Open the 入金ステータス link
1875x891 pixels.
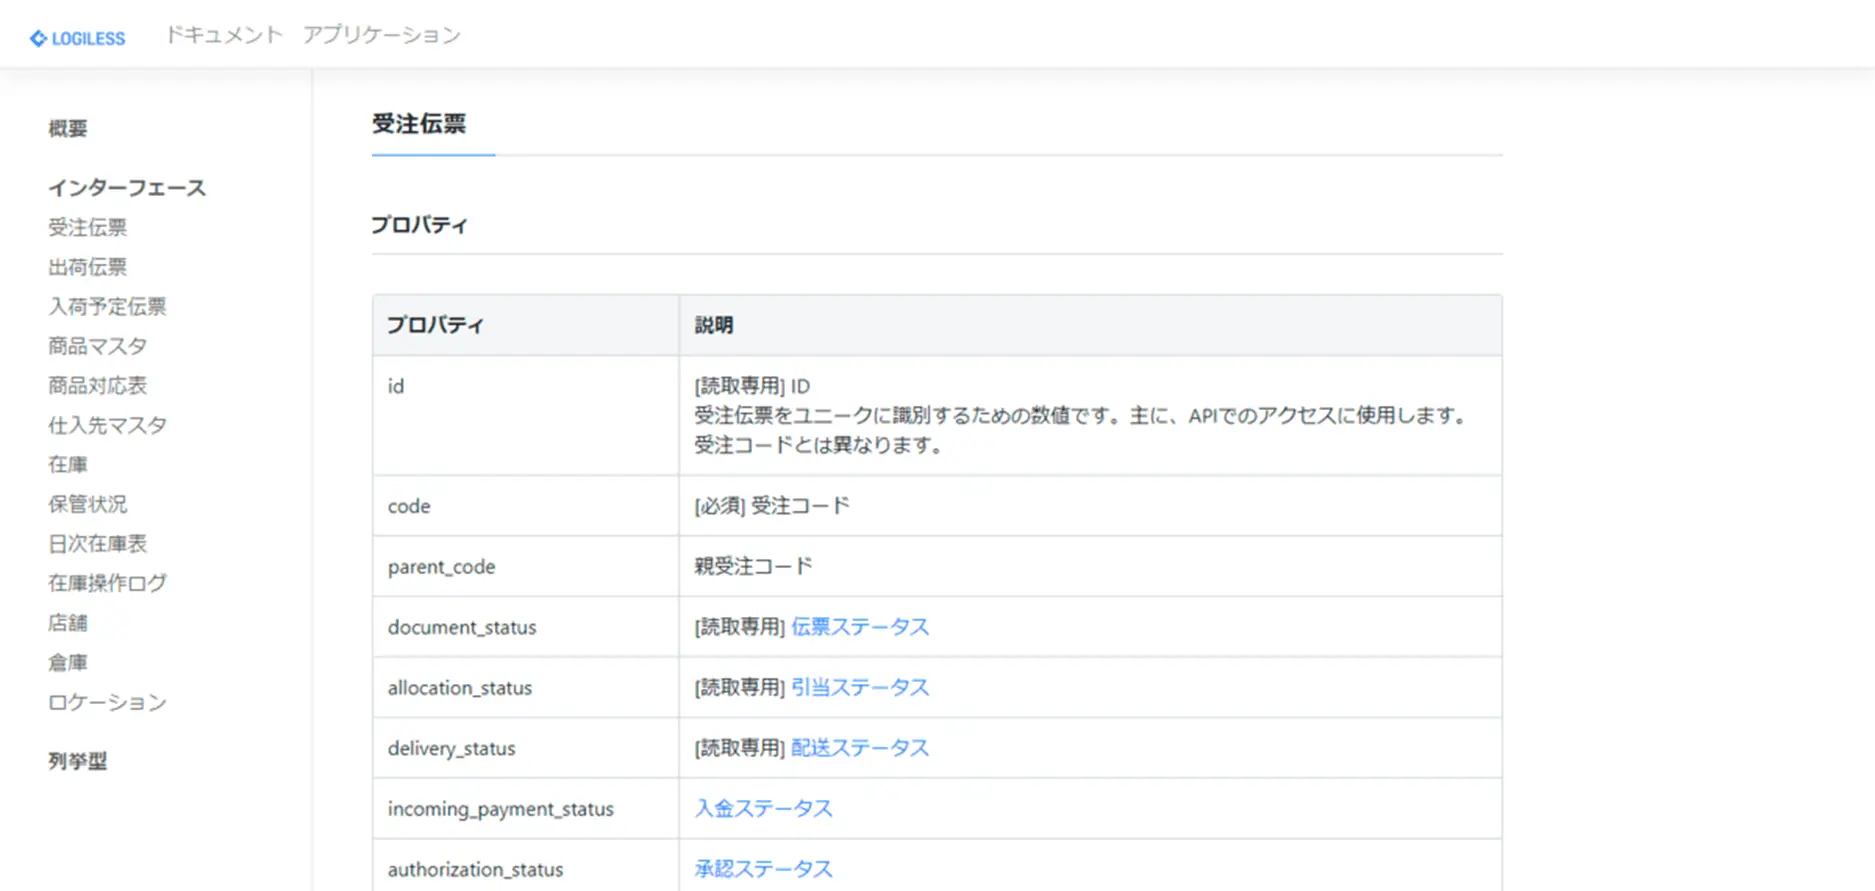click(x=763, y=808)
